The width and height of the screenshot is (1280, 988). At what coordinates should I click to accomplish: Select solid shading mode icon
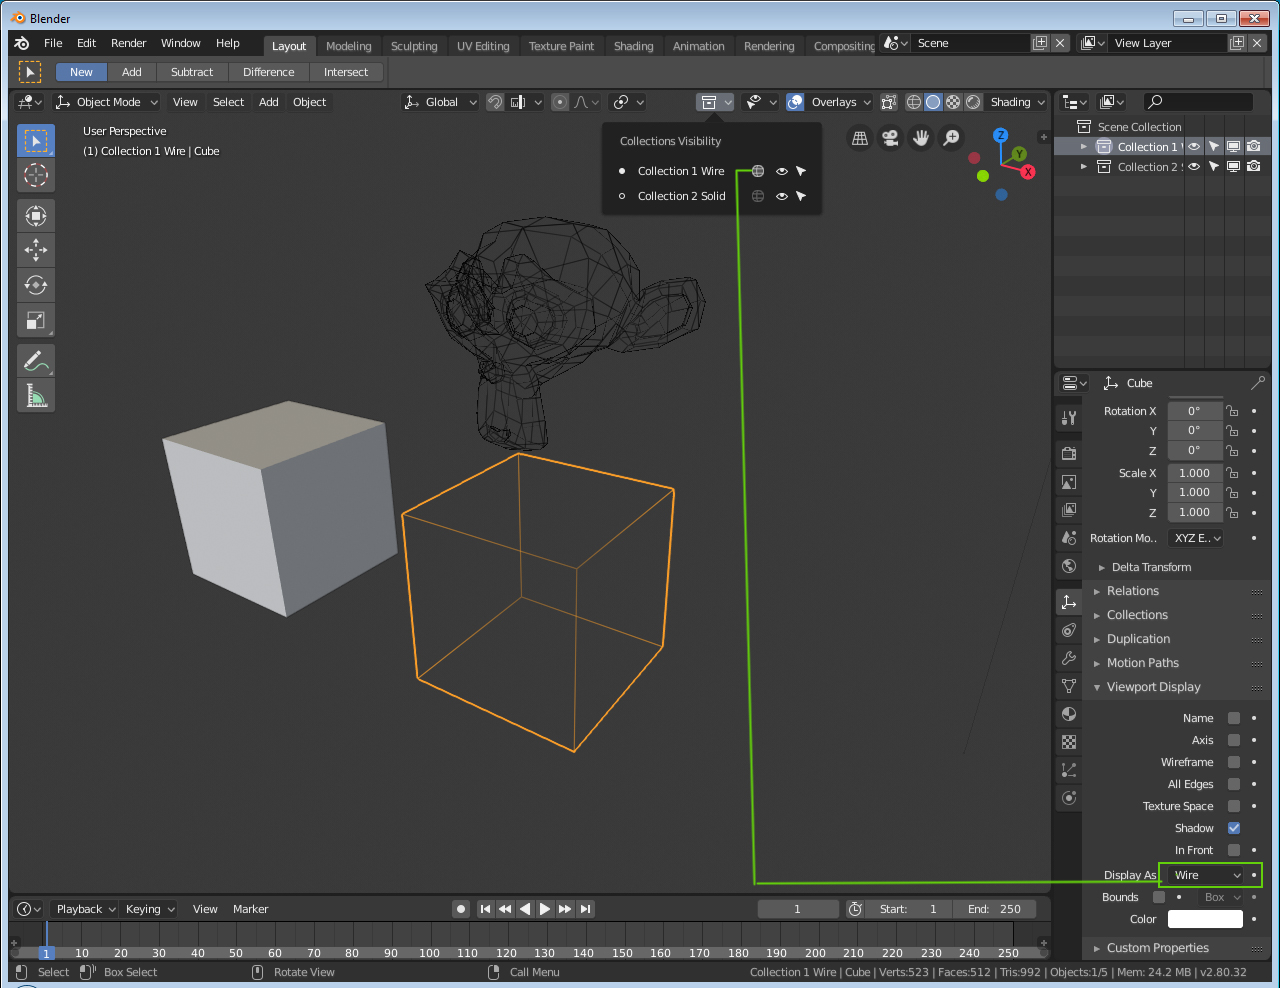click(x=933, y=102)
